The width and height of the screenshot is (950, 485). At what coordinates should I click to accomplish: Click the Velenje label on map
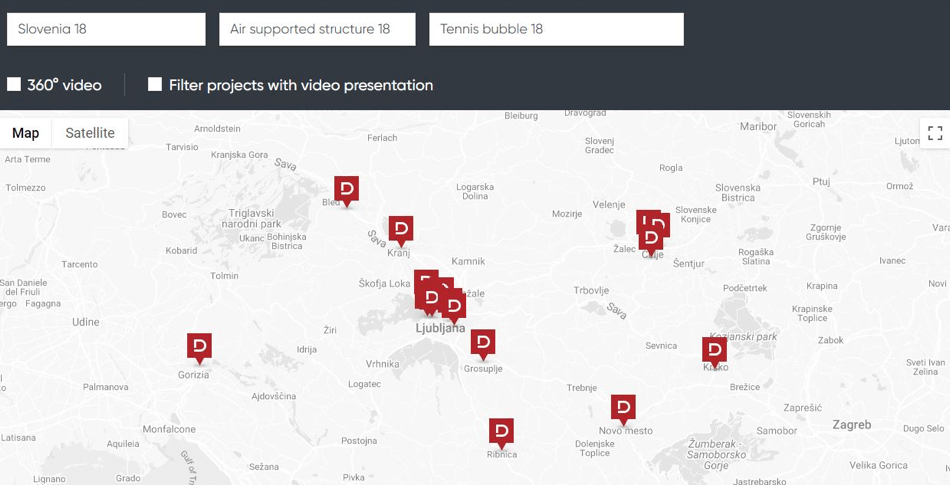click(609, 205)
